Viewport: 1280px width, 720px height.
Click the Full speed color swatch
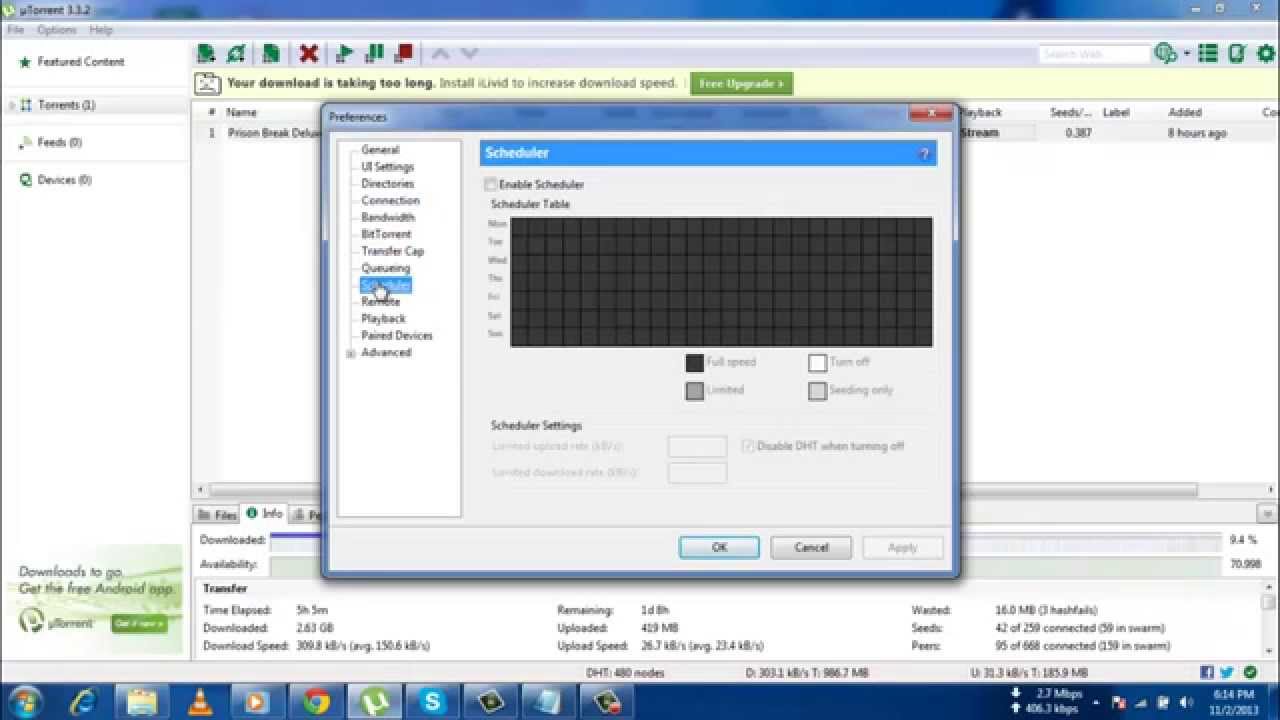pos(694,363)
